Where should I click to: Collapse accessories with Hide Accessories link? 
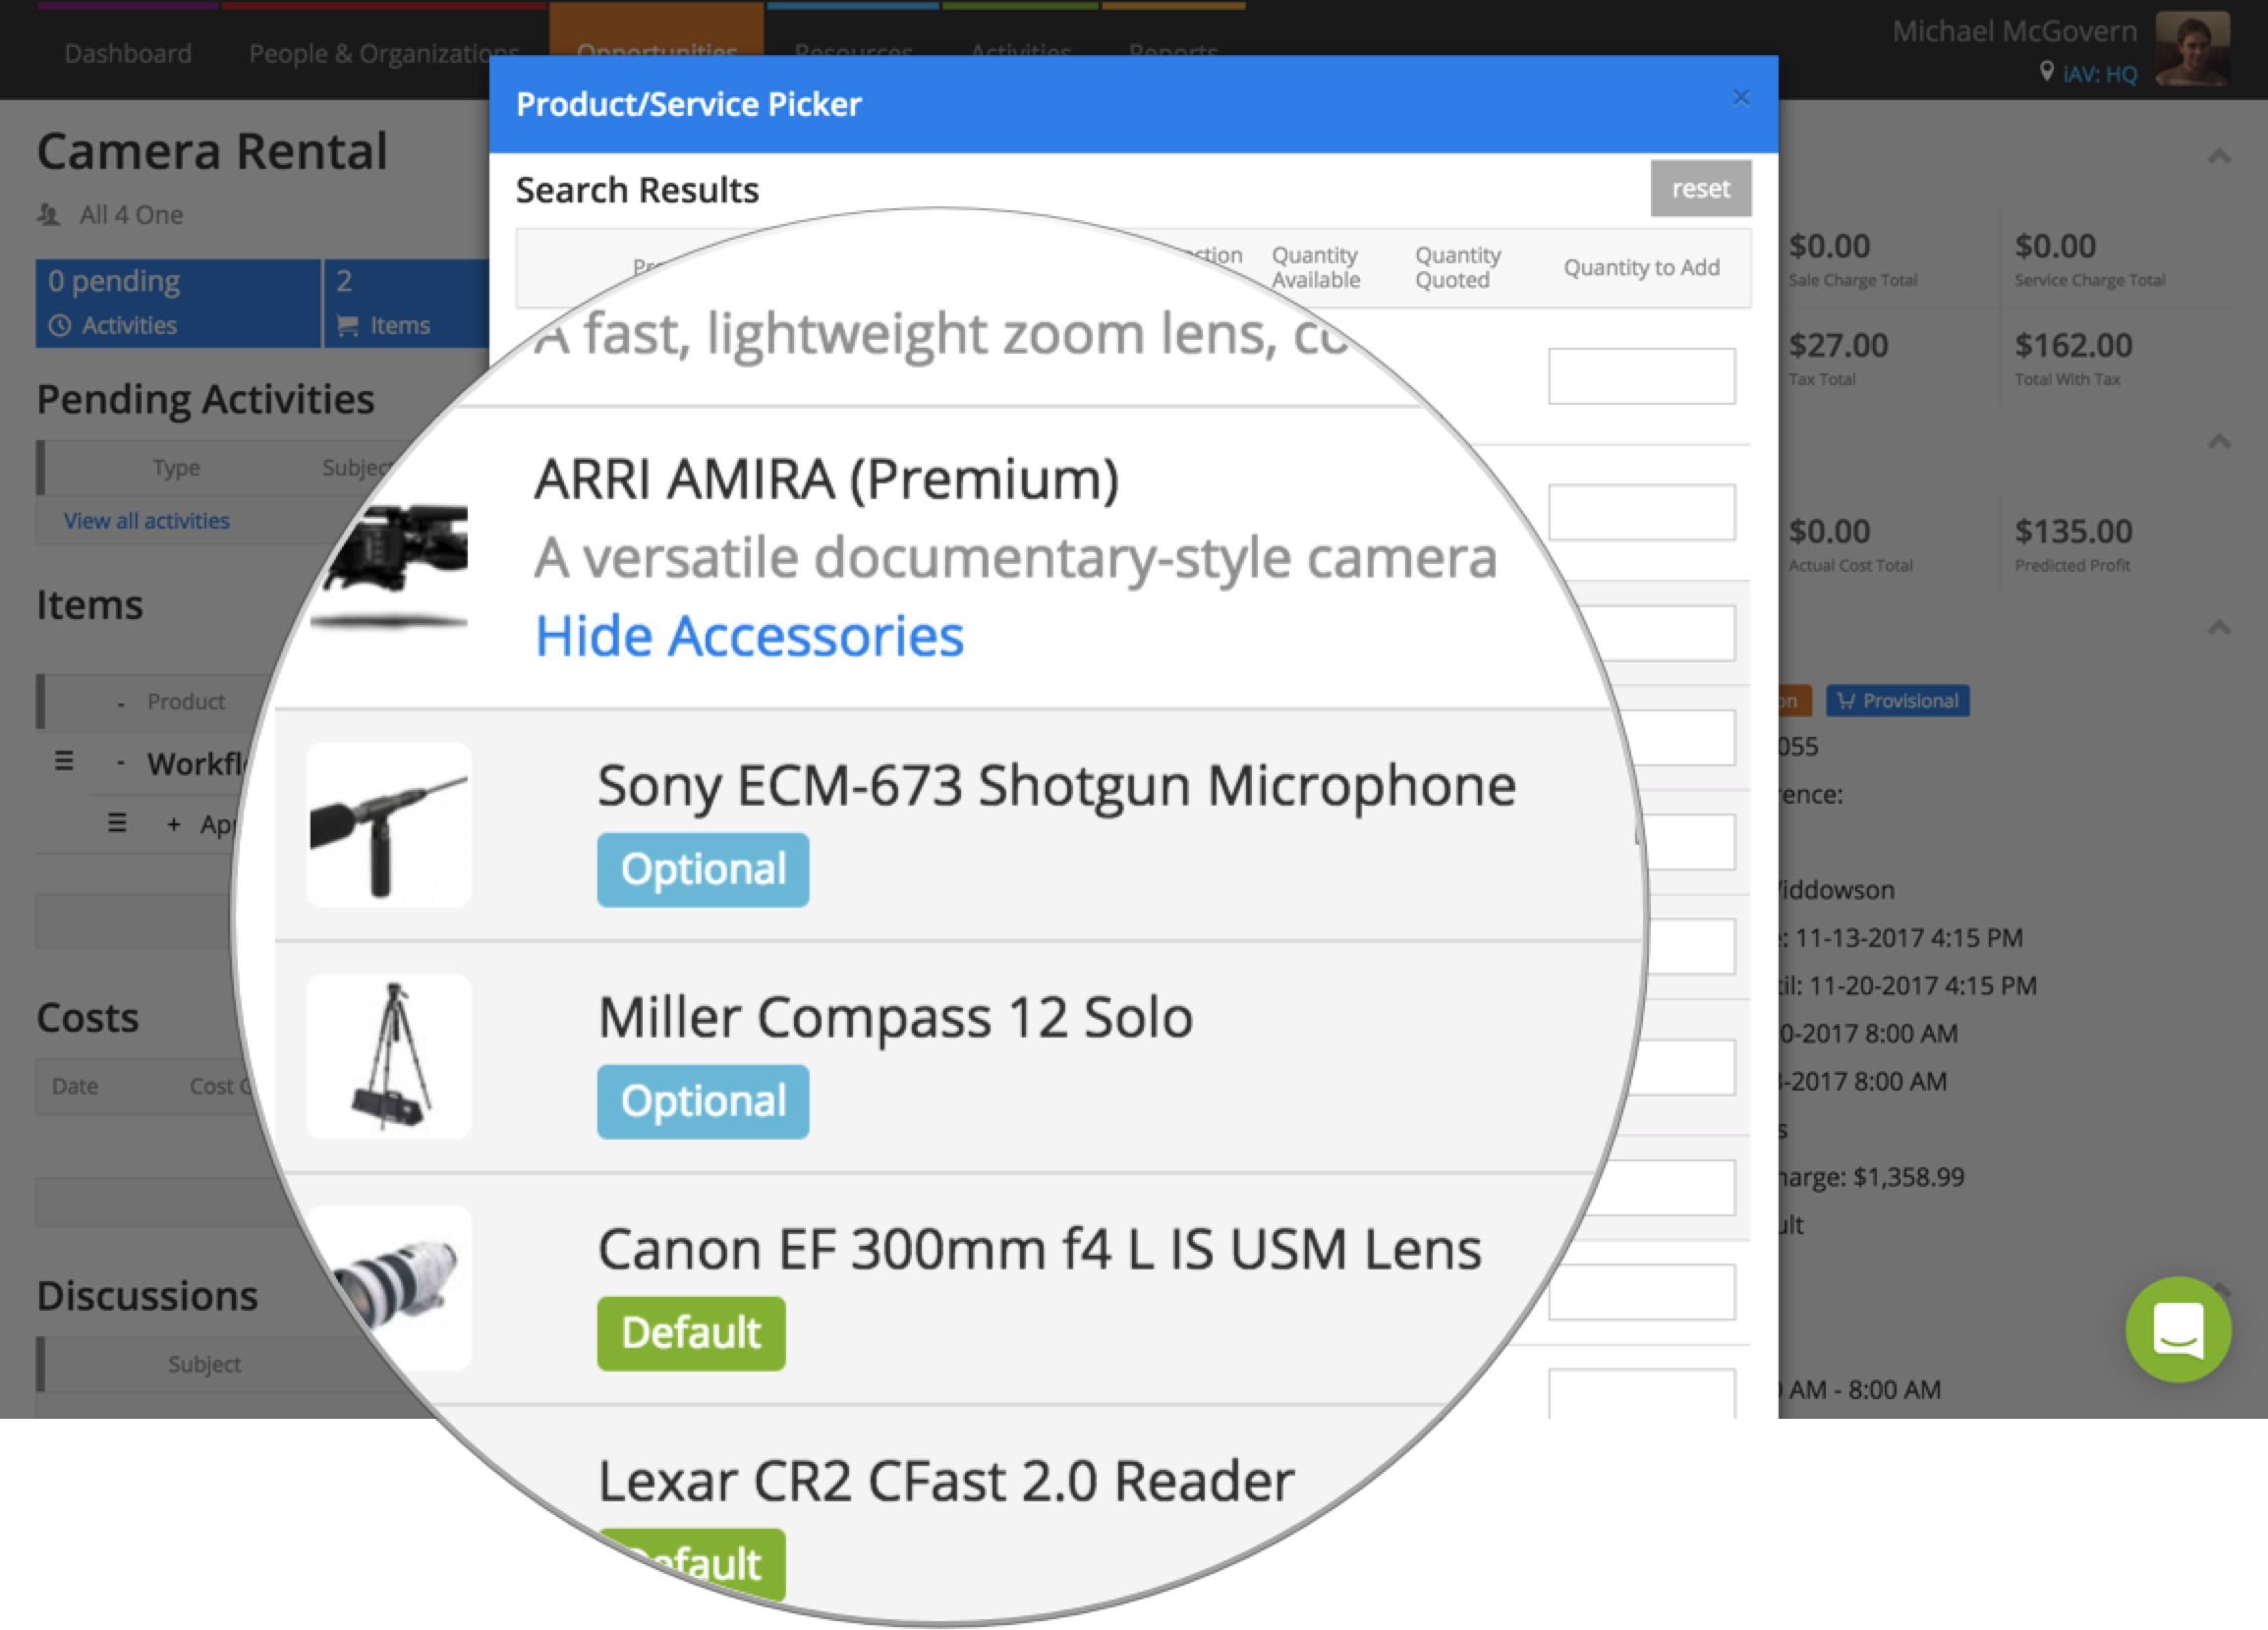point(749,636)
